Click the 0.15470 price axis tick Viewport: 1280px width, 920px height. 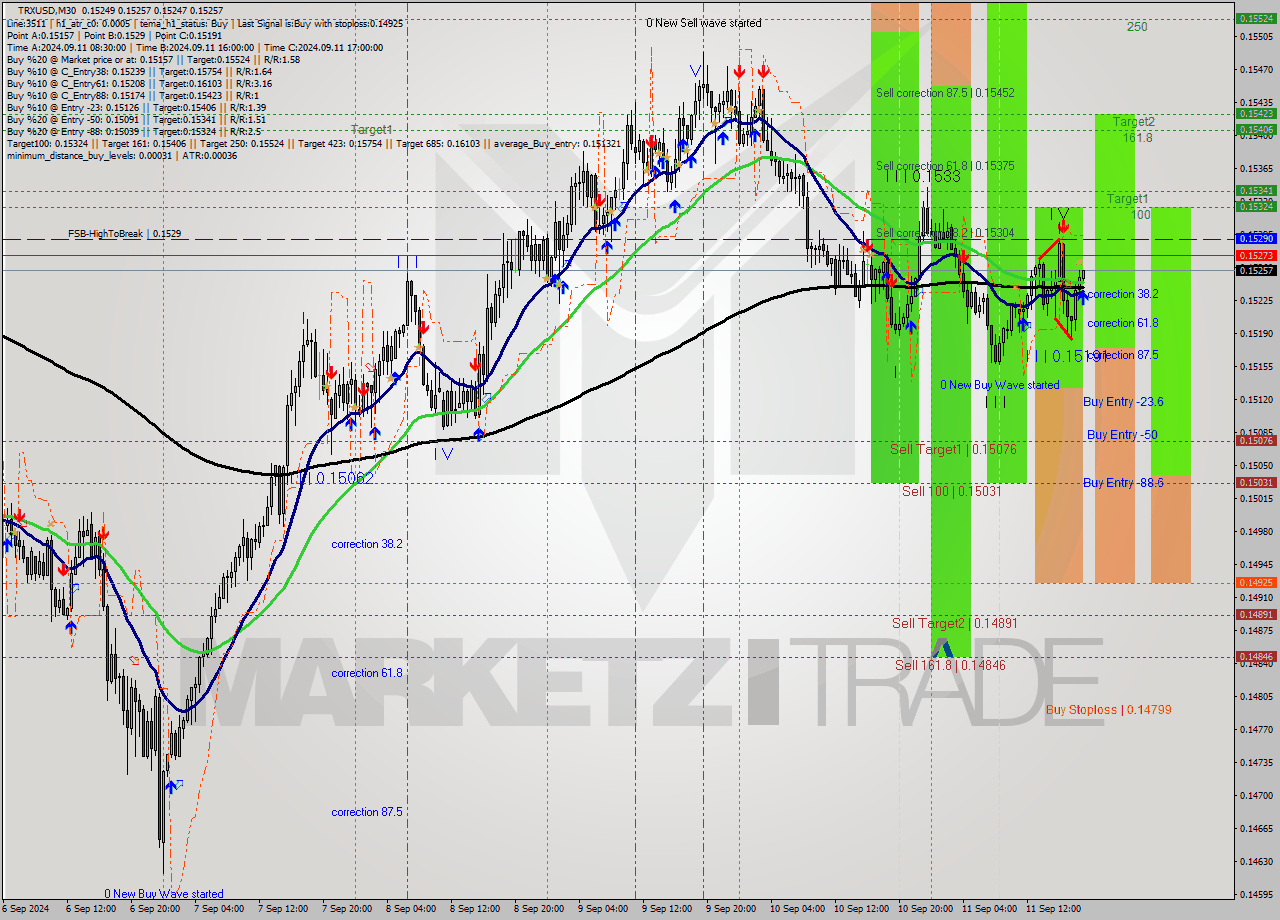tap(1256, 69)
